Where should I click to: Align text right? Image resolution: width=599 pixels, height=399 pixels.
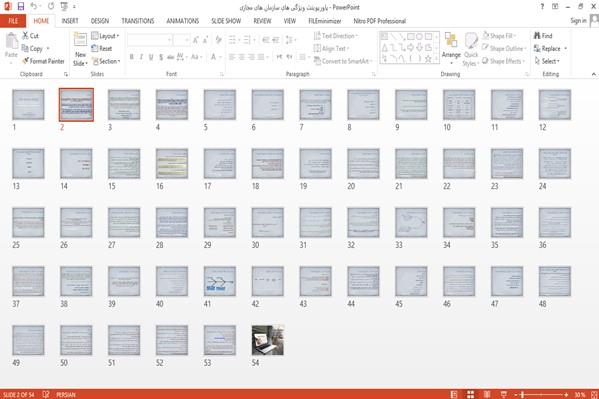coord(251,57)
